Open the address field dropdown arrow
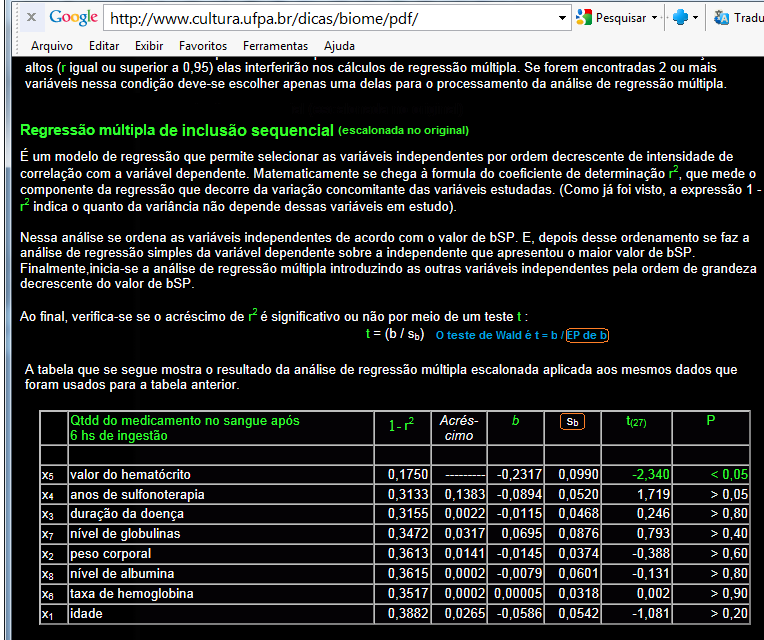 (562, 19)
